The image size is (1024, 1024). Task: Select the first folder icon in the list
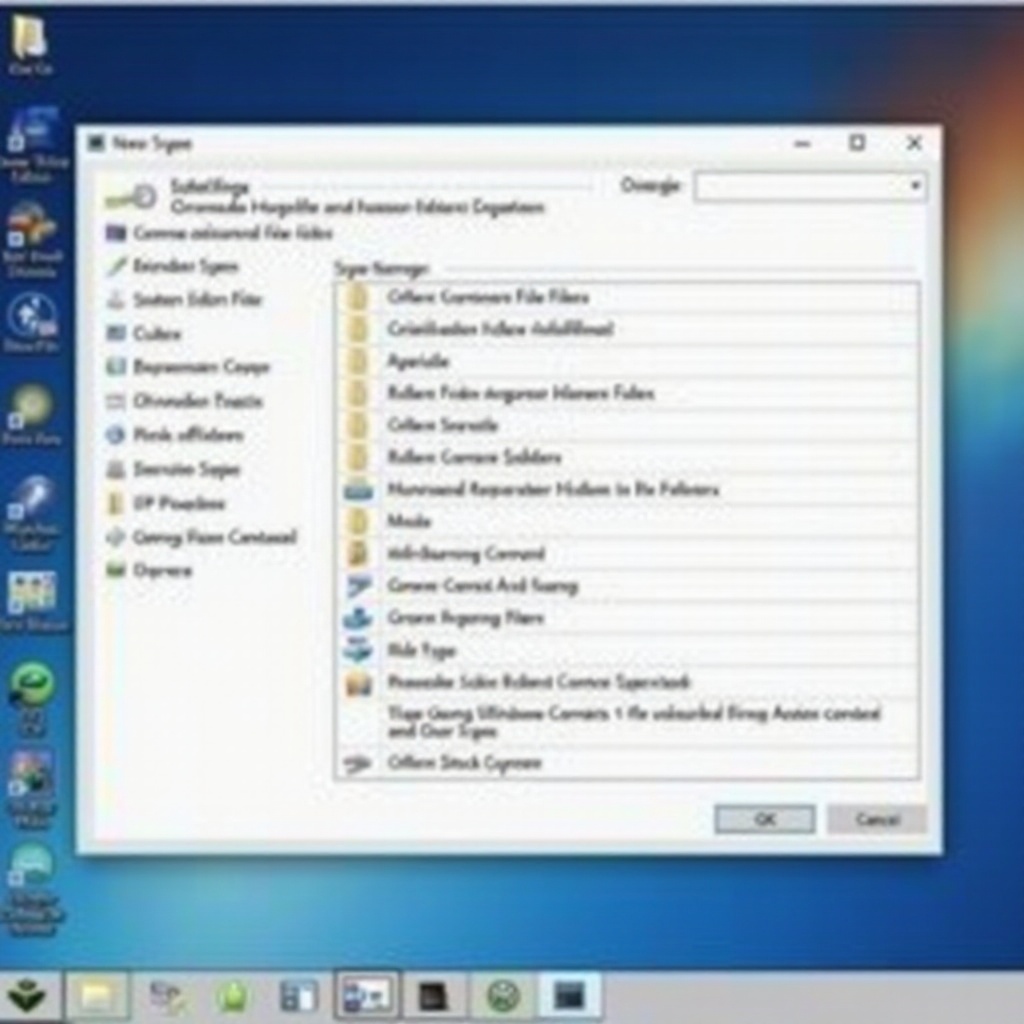pyautogui.click(x=358, y=297)
